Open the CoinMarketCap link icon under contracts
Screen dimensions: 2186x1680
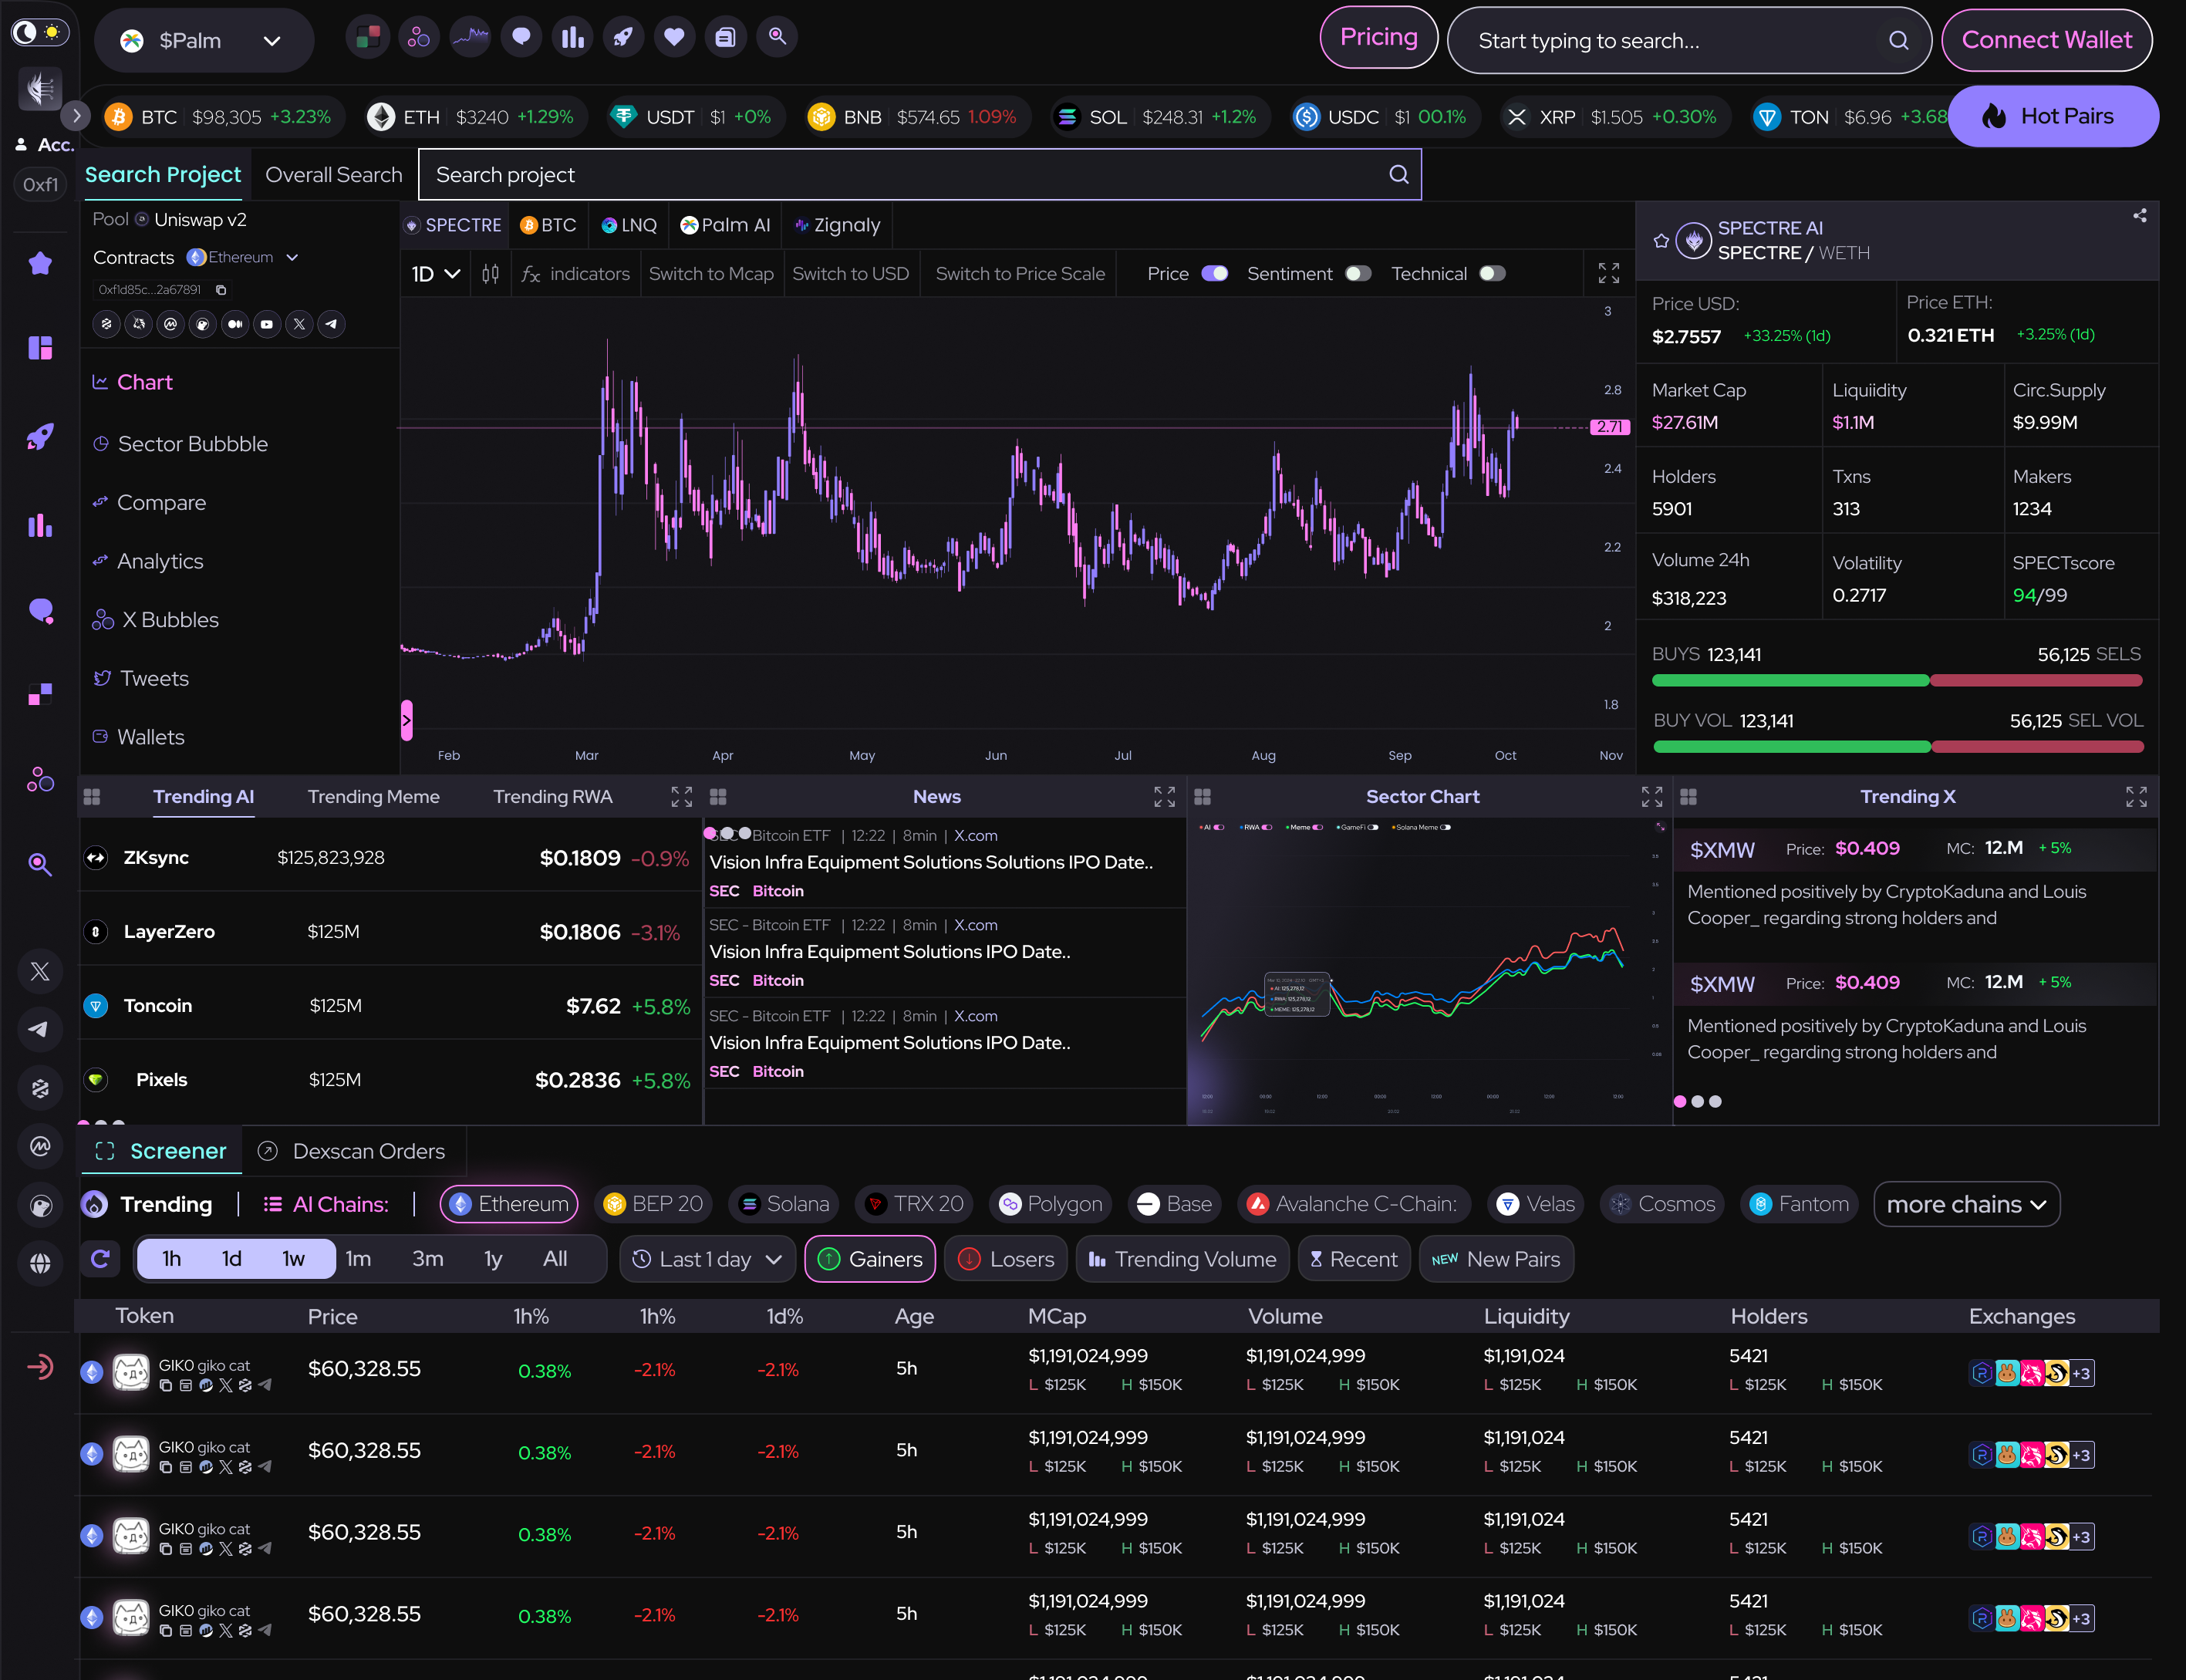171,324
